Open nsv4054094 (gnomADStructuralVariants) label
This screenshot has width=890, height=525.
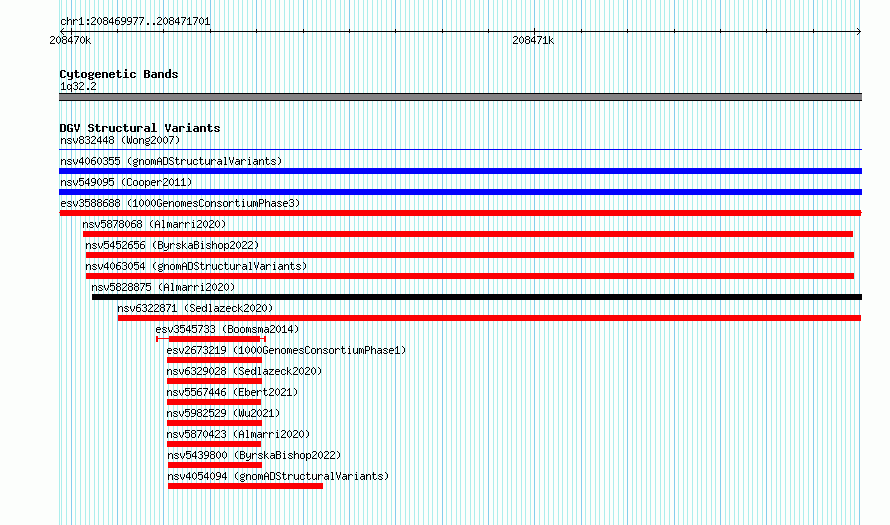coord(278,476)
